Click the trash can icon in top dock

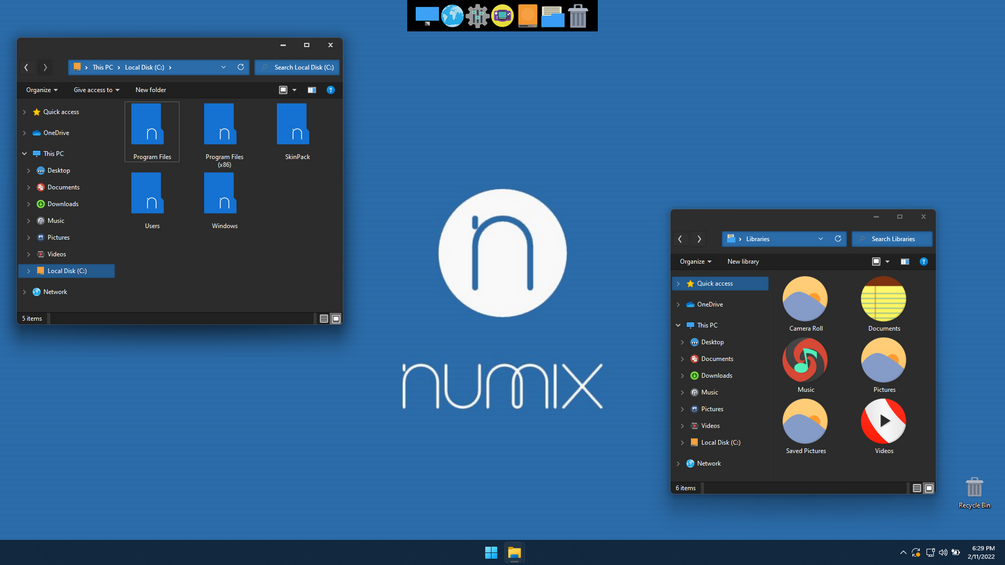coord(577,15)
